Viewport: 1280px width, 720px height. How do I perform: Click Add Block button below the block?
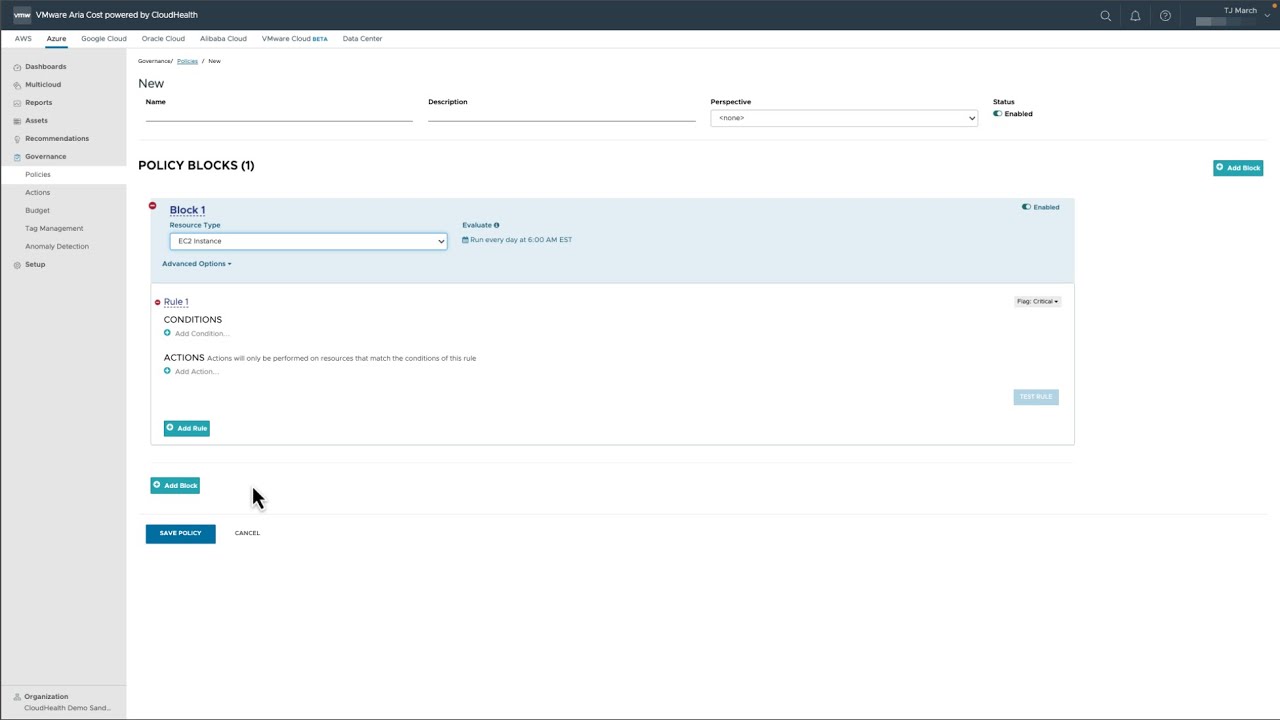pos(175,486)
